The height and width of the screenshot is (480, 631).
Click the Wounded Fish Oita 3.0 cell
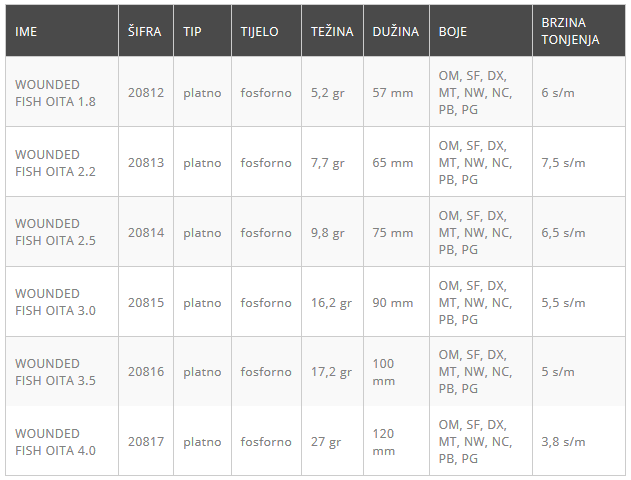point(55,302)
